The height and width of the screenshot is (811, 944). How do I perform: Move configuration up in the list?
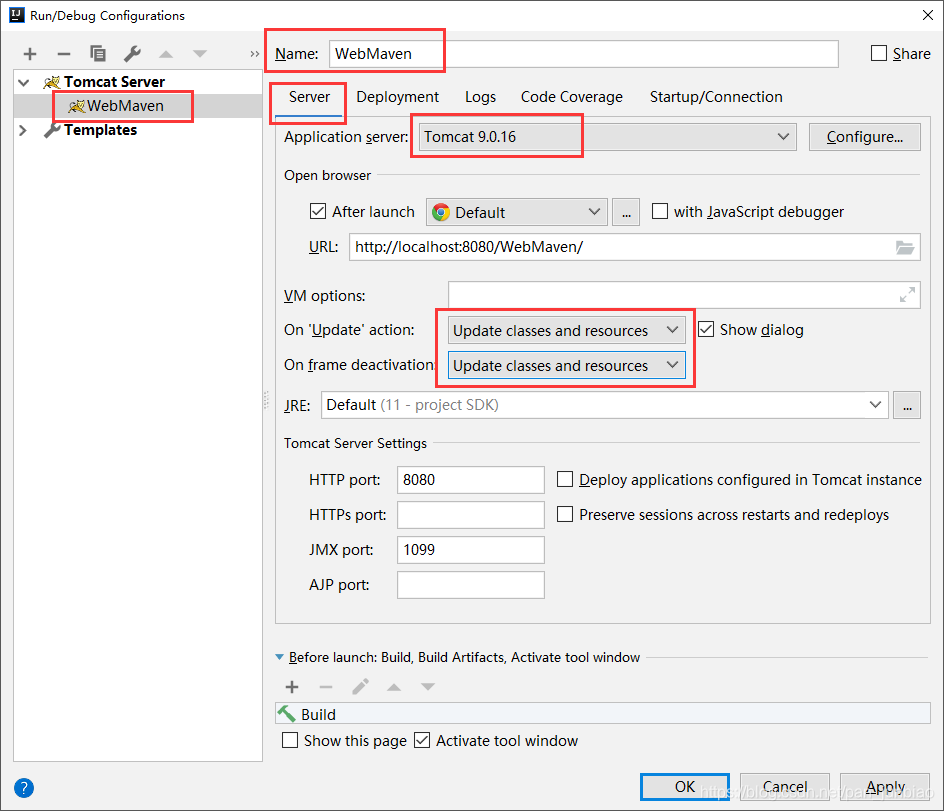coord(166,54)
